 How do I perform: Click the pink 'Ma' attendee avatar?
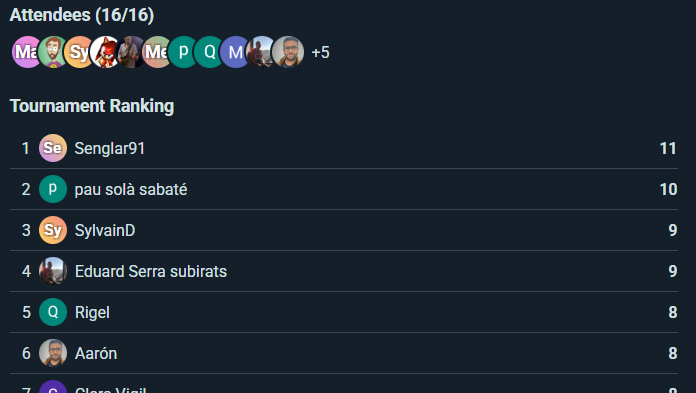(26, 52)
